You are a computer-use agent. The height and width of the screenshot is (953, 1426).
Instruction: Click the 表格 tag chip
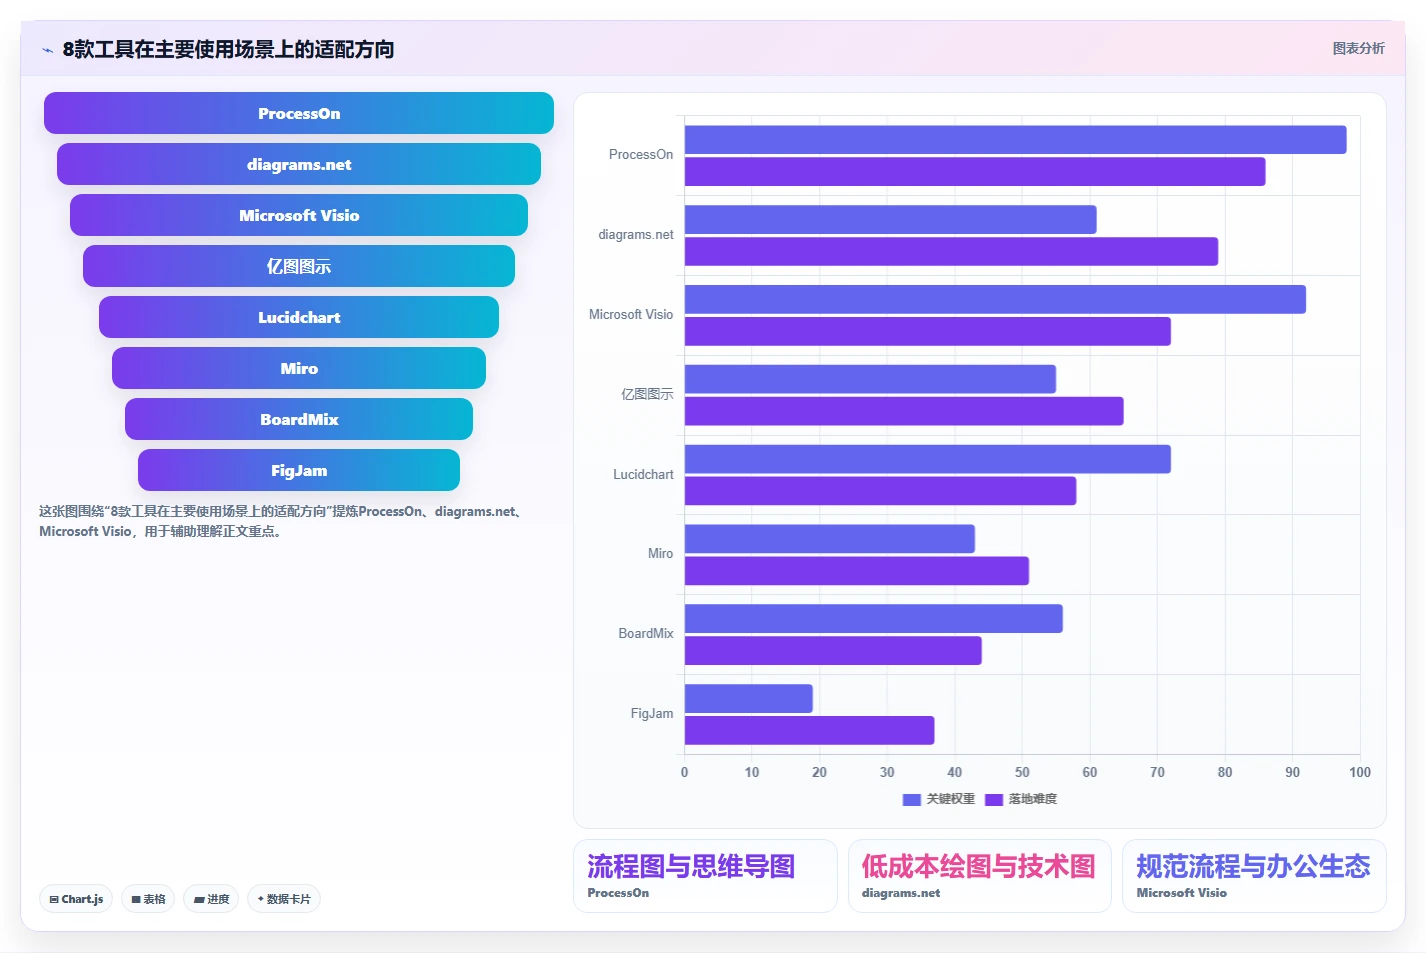point(148,899)
